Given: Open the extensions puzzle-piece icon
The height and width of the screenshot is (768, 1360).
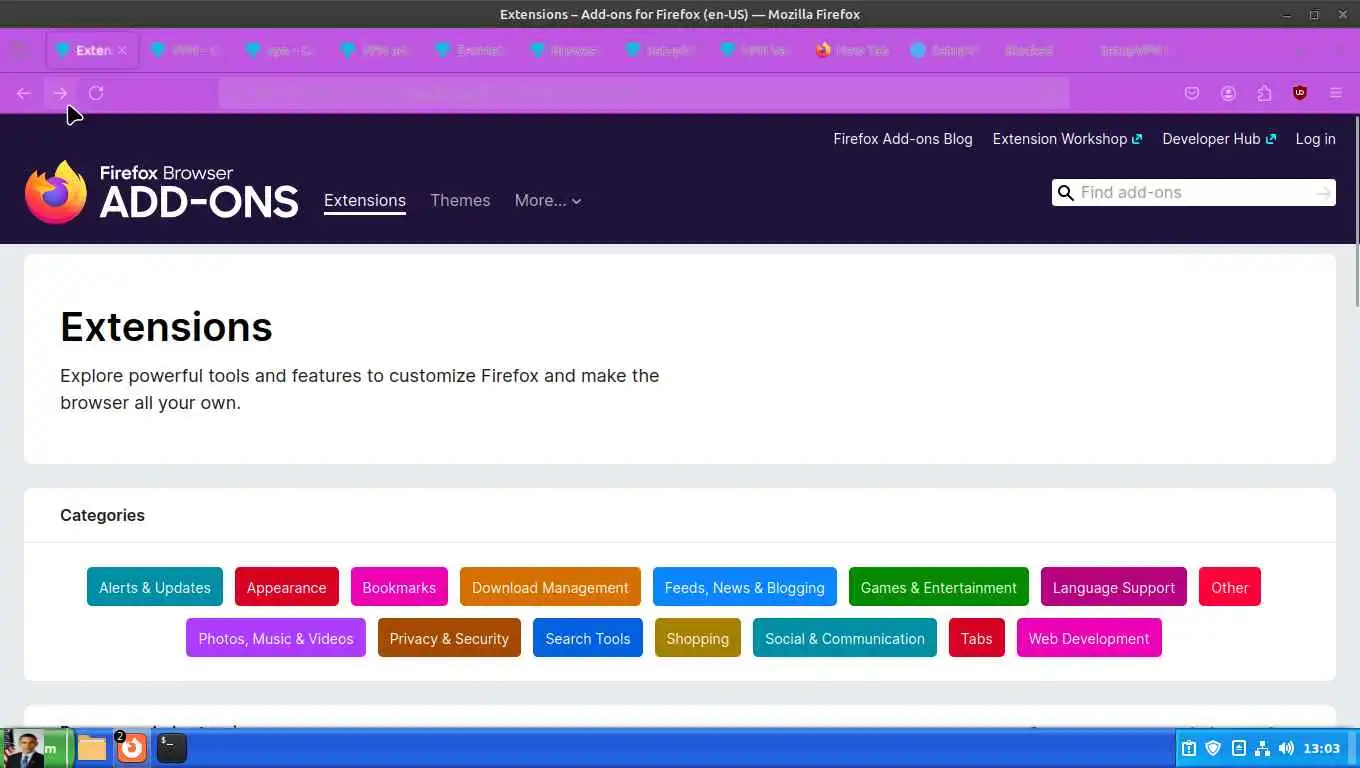Looking at the screenshot, I should tap(1264, 93).
